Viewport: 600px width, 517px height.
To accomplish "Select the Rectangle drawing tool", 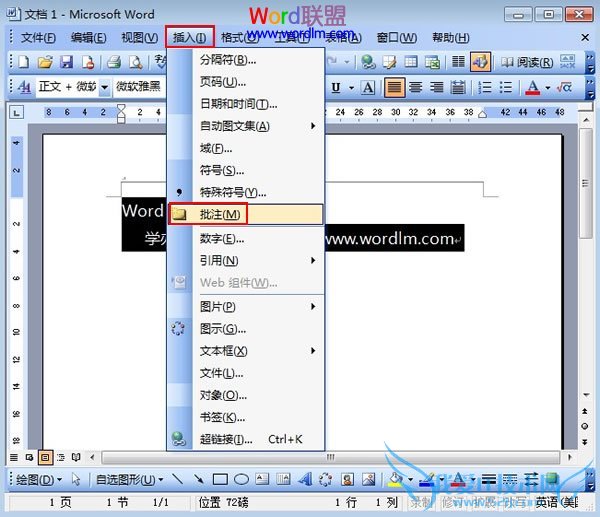I will 220,479.
